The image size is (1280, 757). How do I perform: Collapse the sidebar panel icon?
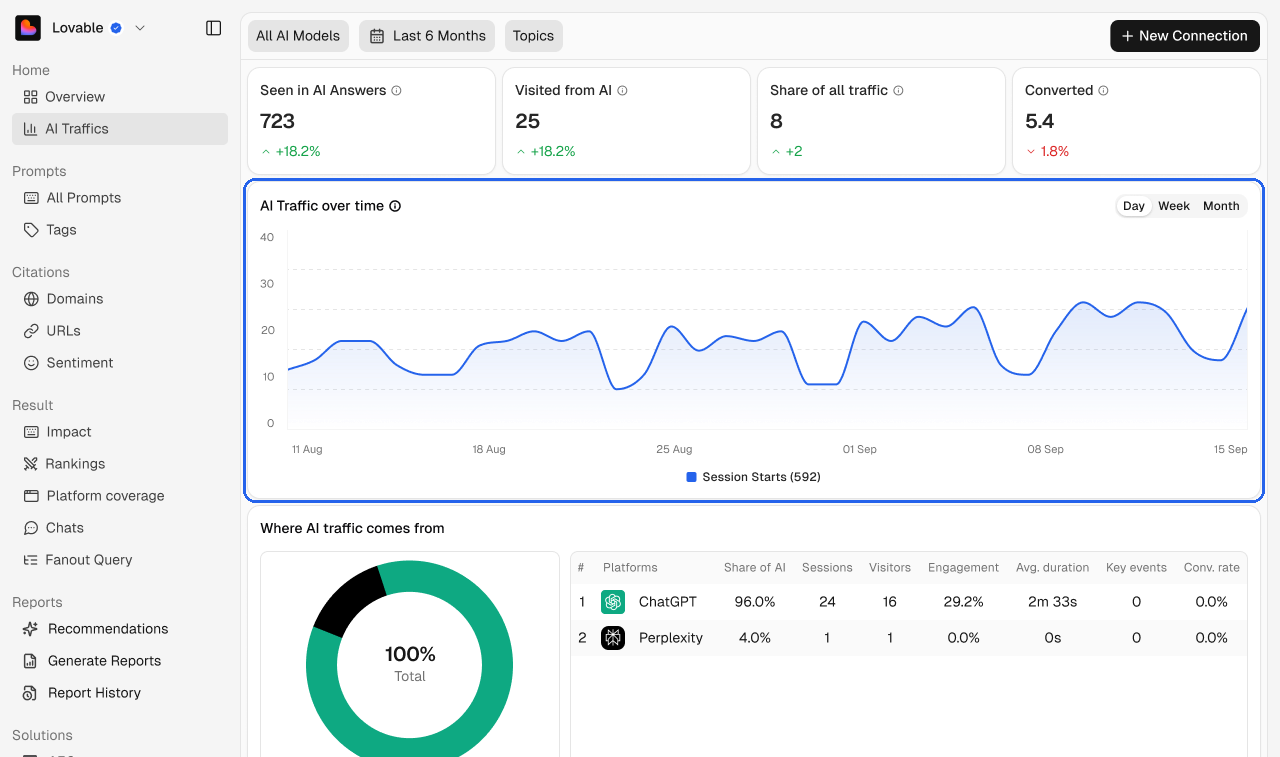coord(213,28)
